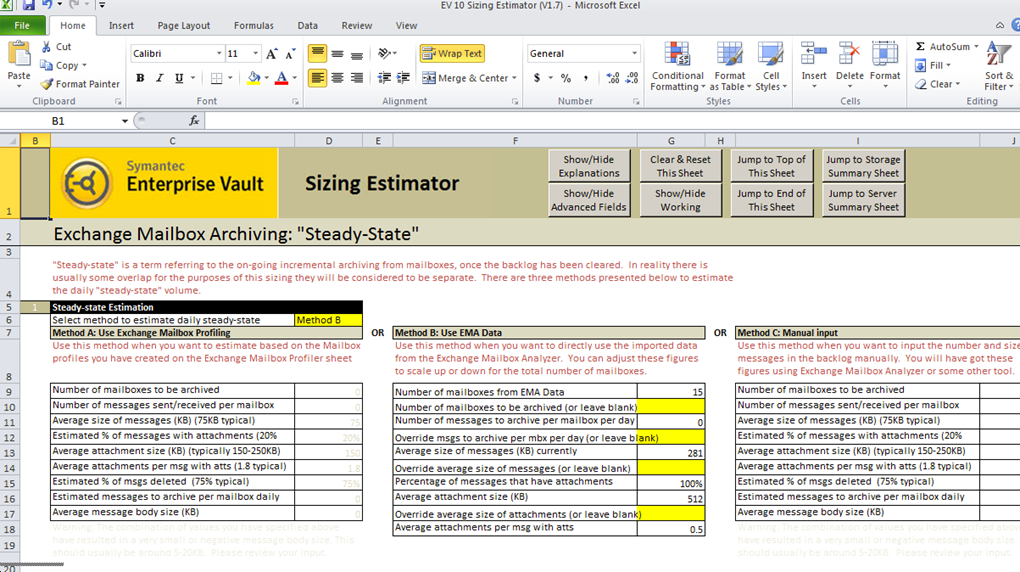Click Show/Hide Advanced Fields button
This screenshot has width=1020, height=572.
pyautogui.click(x=589, y=200)
